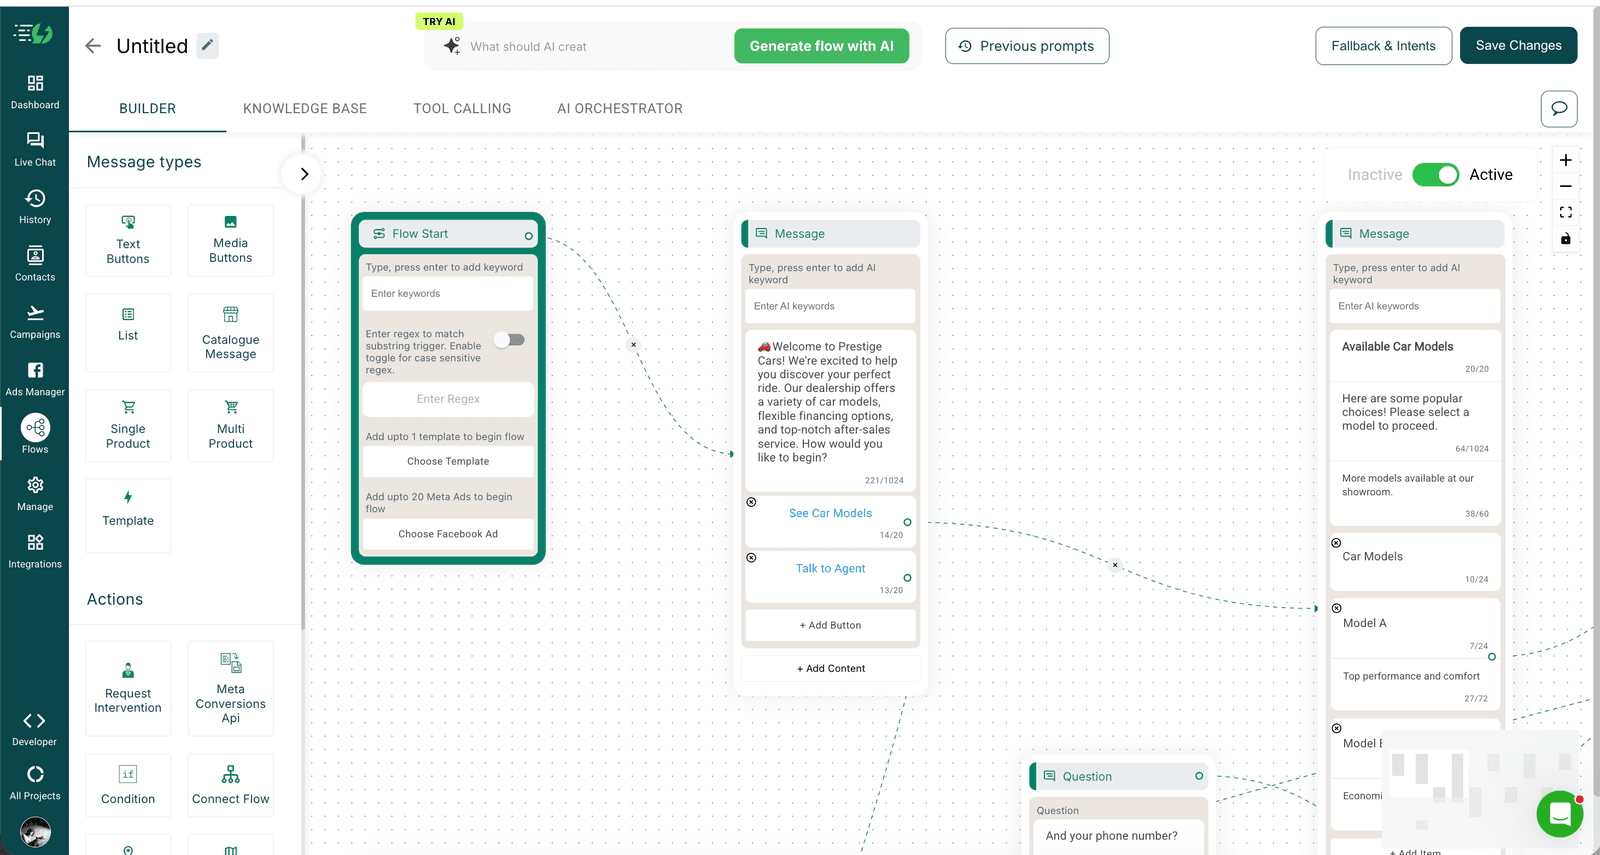Toggle flow Inactive/Active switch
Viewport: 1600px width, 855px height.
point(1435,175)
